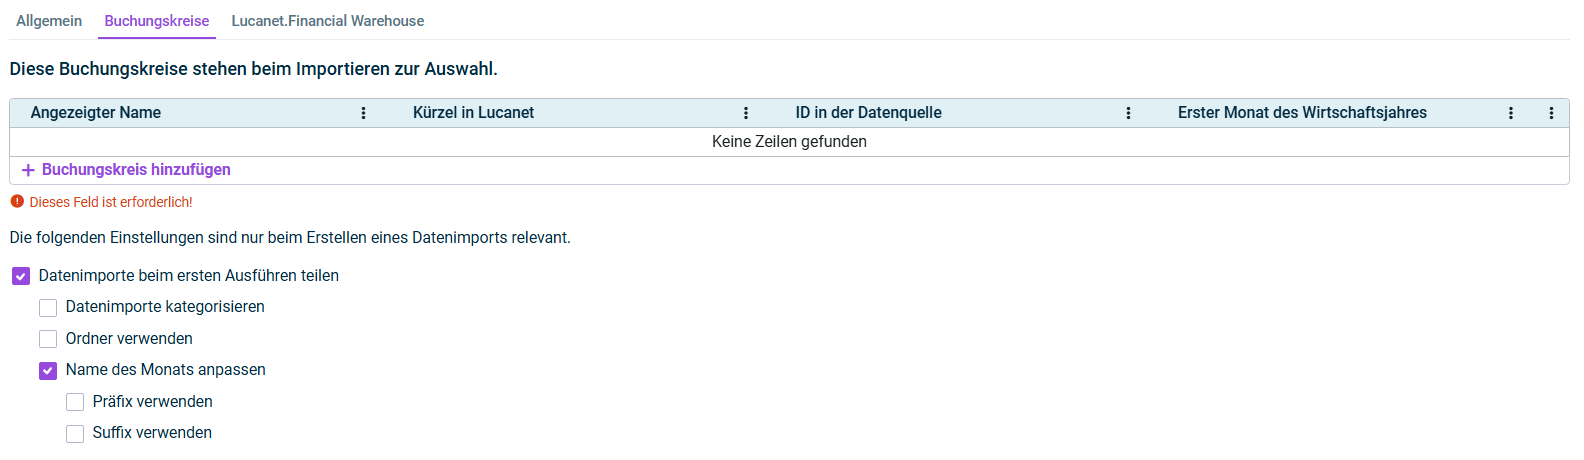This screenshot has height=460, width=1584.
Task: Click the Buchungskreis hinzufügen link
Action: click(136, 170)
